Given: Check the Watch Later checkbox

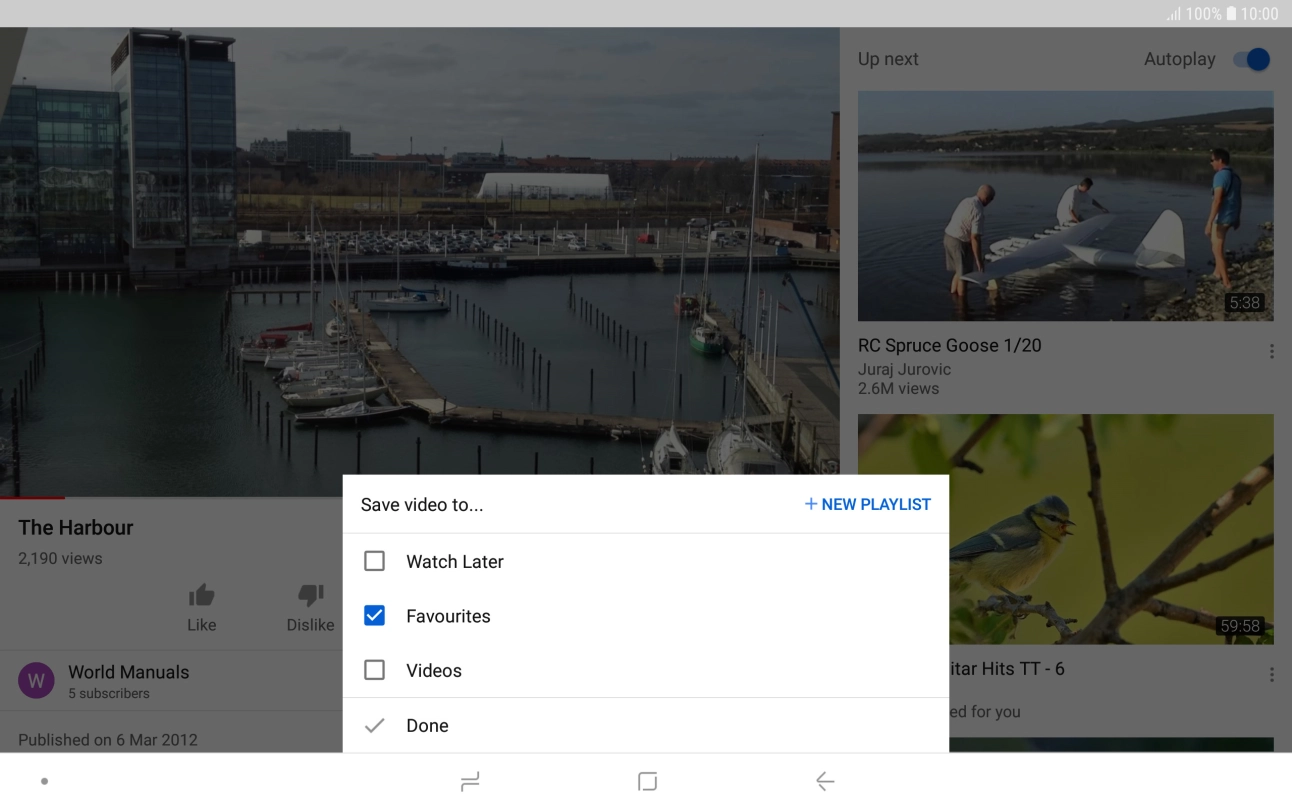Looking at the screenshot, I should coord(374,562).
